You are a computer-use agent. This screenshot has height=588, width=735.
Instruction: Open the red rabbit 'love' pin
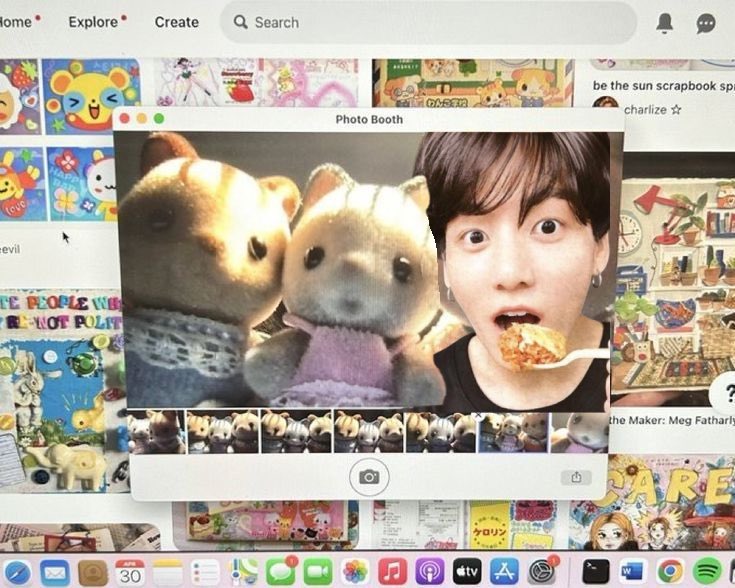tap(22, 184)
